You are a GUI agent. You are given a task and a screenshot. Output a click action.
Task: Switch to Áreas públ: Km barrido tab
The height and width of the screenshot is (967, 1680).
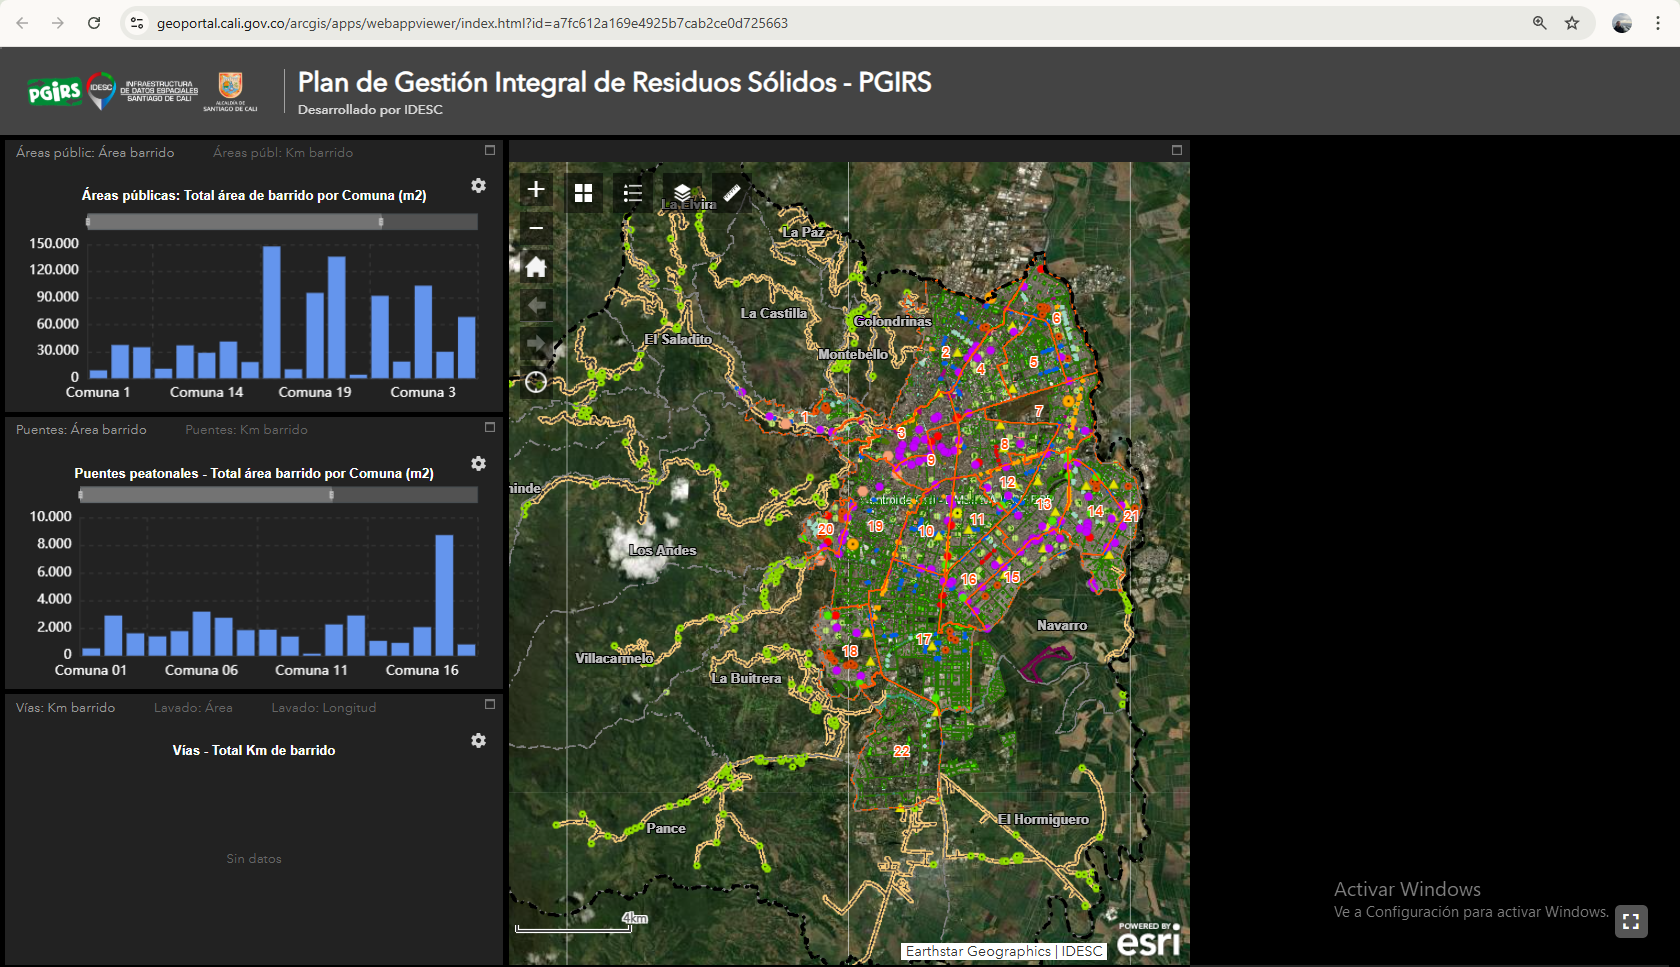point(283,153)
